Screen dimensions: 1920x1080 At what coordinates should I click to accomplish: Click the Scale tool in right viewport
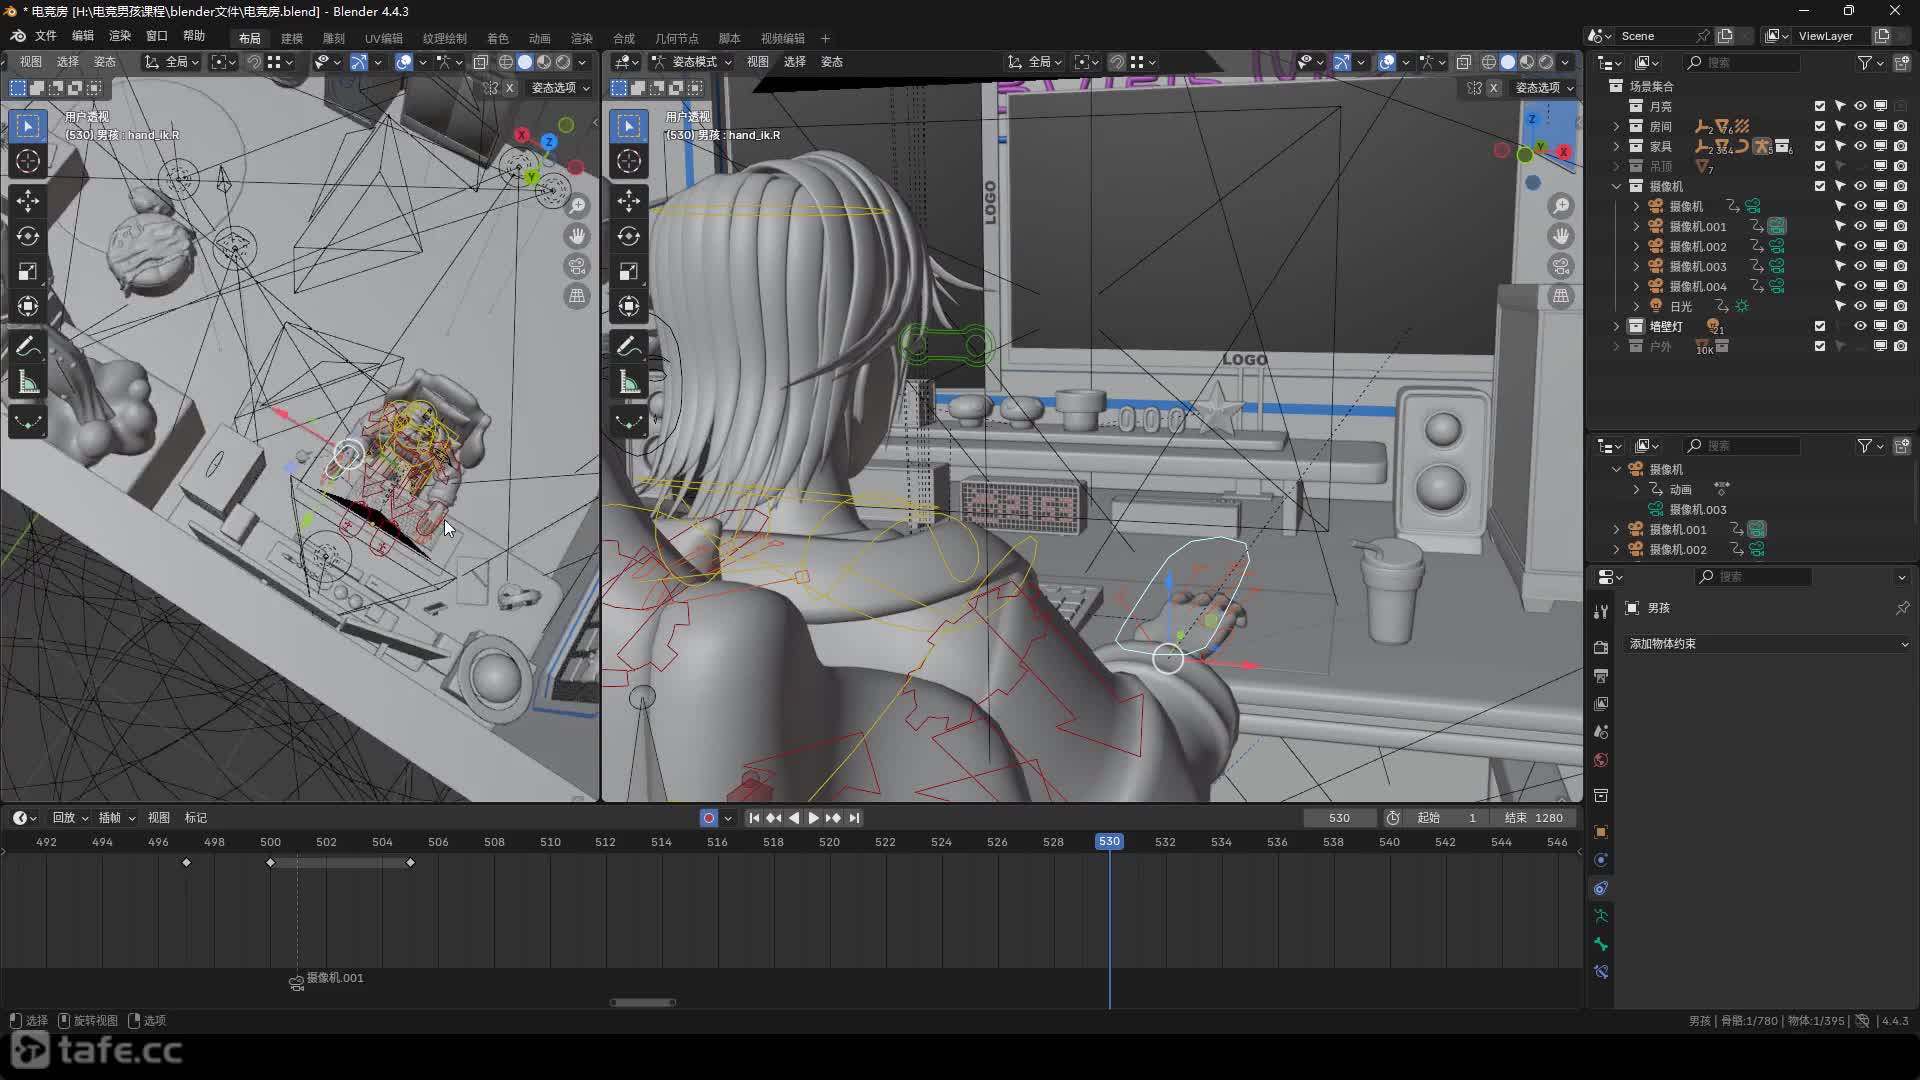click(628, 272)
